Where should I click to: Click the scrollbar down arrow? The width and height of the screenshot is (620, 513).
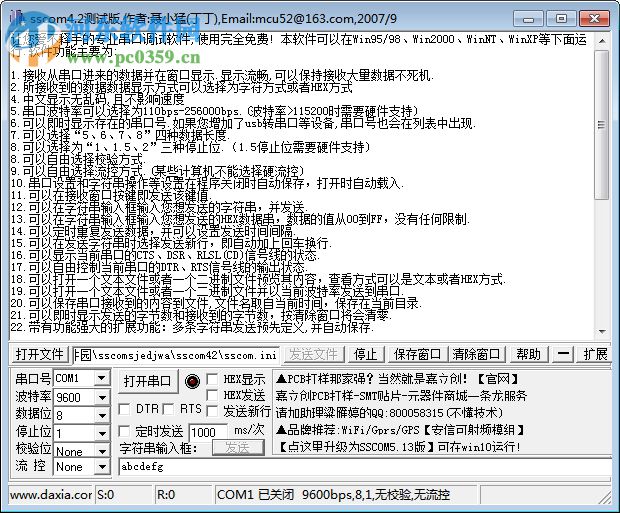pyautogui.click(x=602, y=332)
